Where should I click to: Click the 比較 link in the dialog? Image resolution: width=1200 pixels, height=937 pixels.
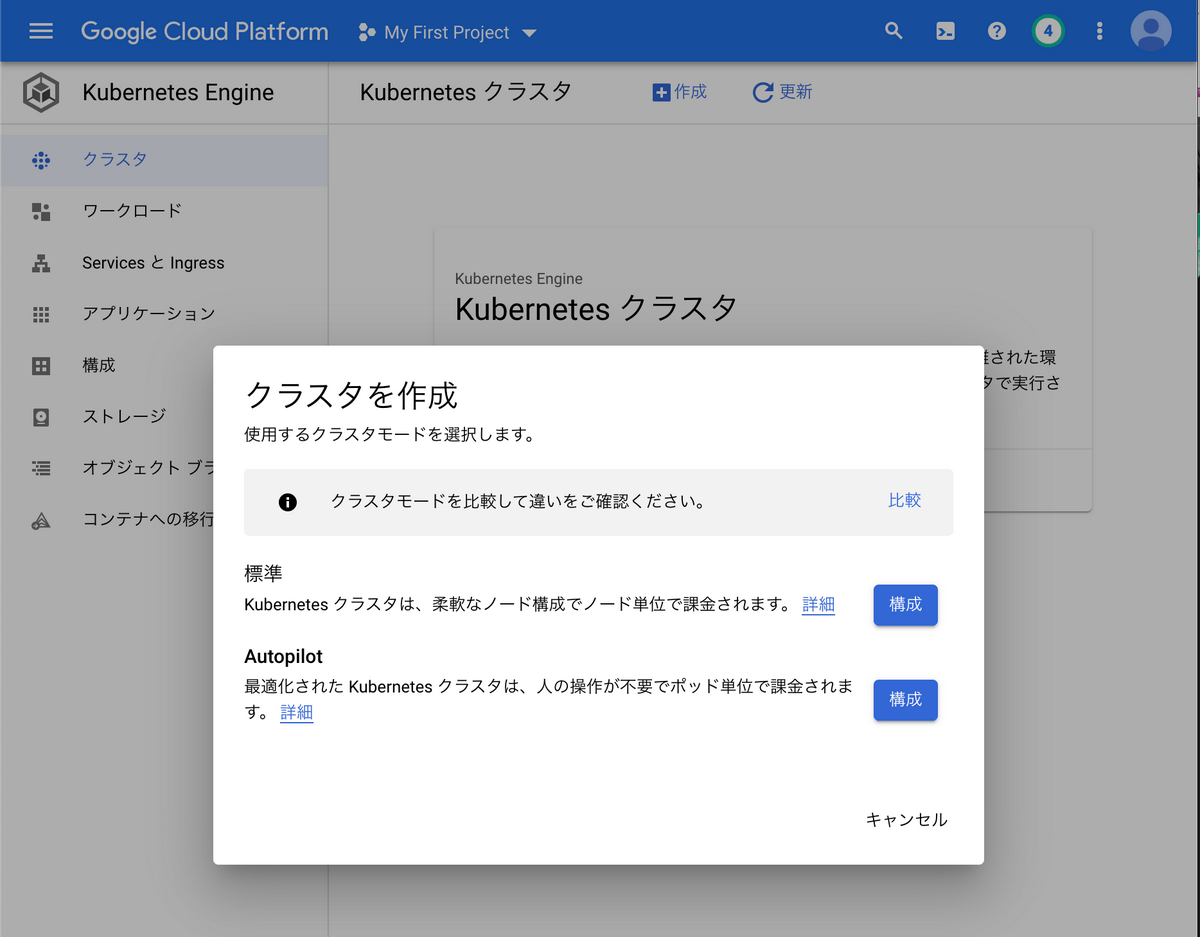pyautogui.click(x=905, y=500)
